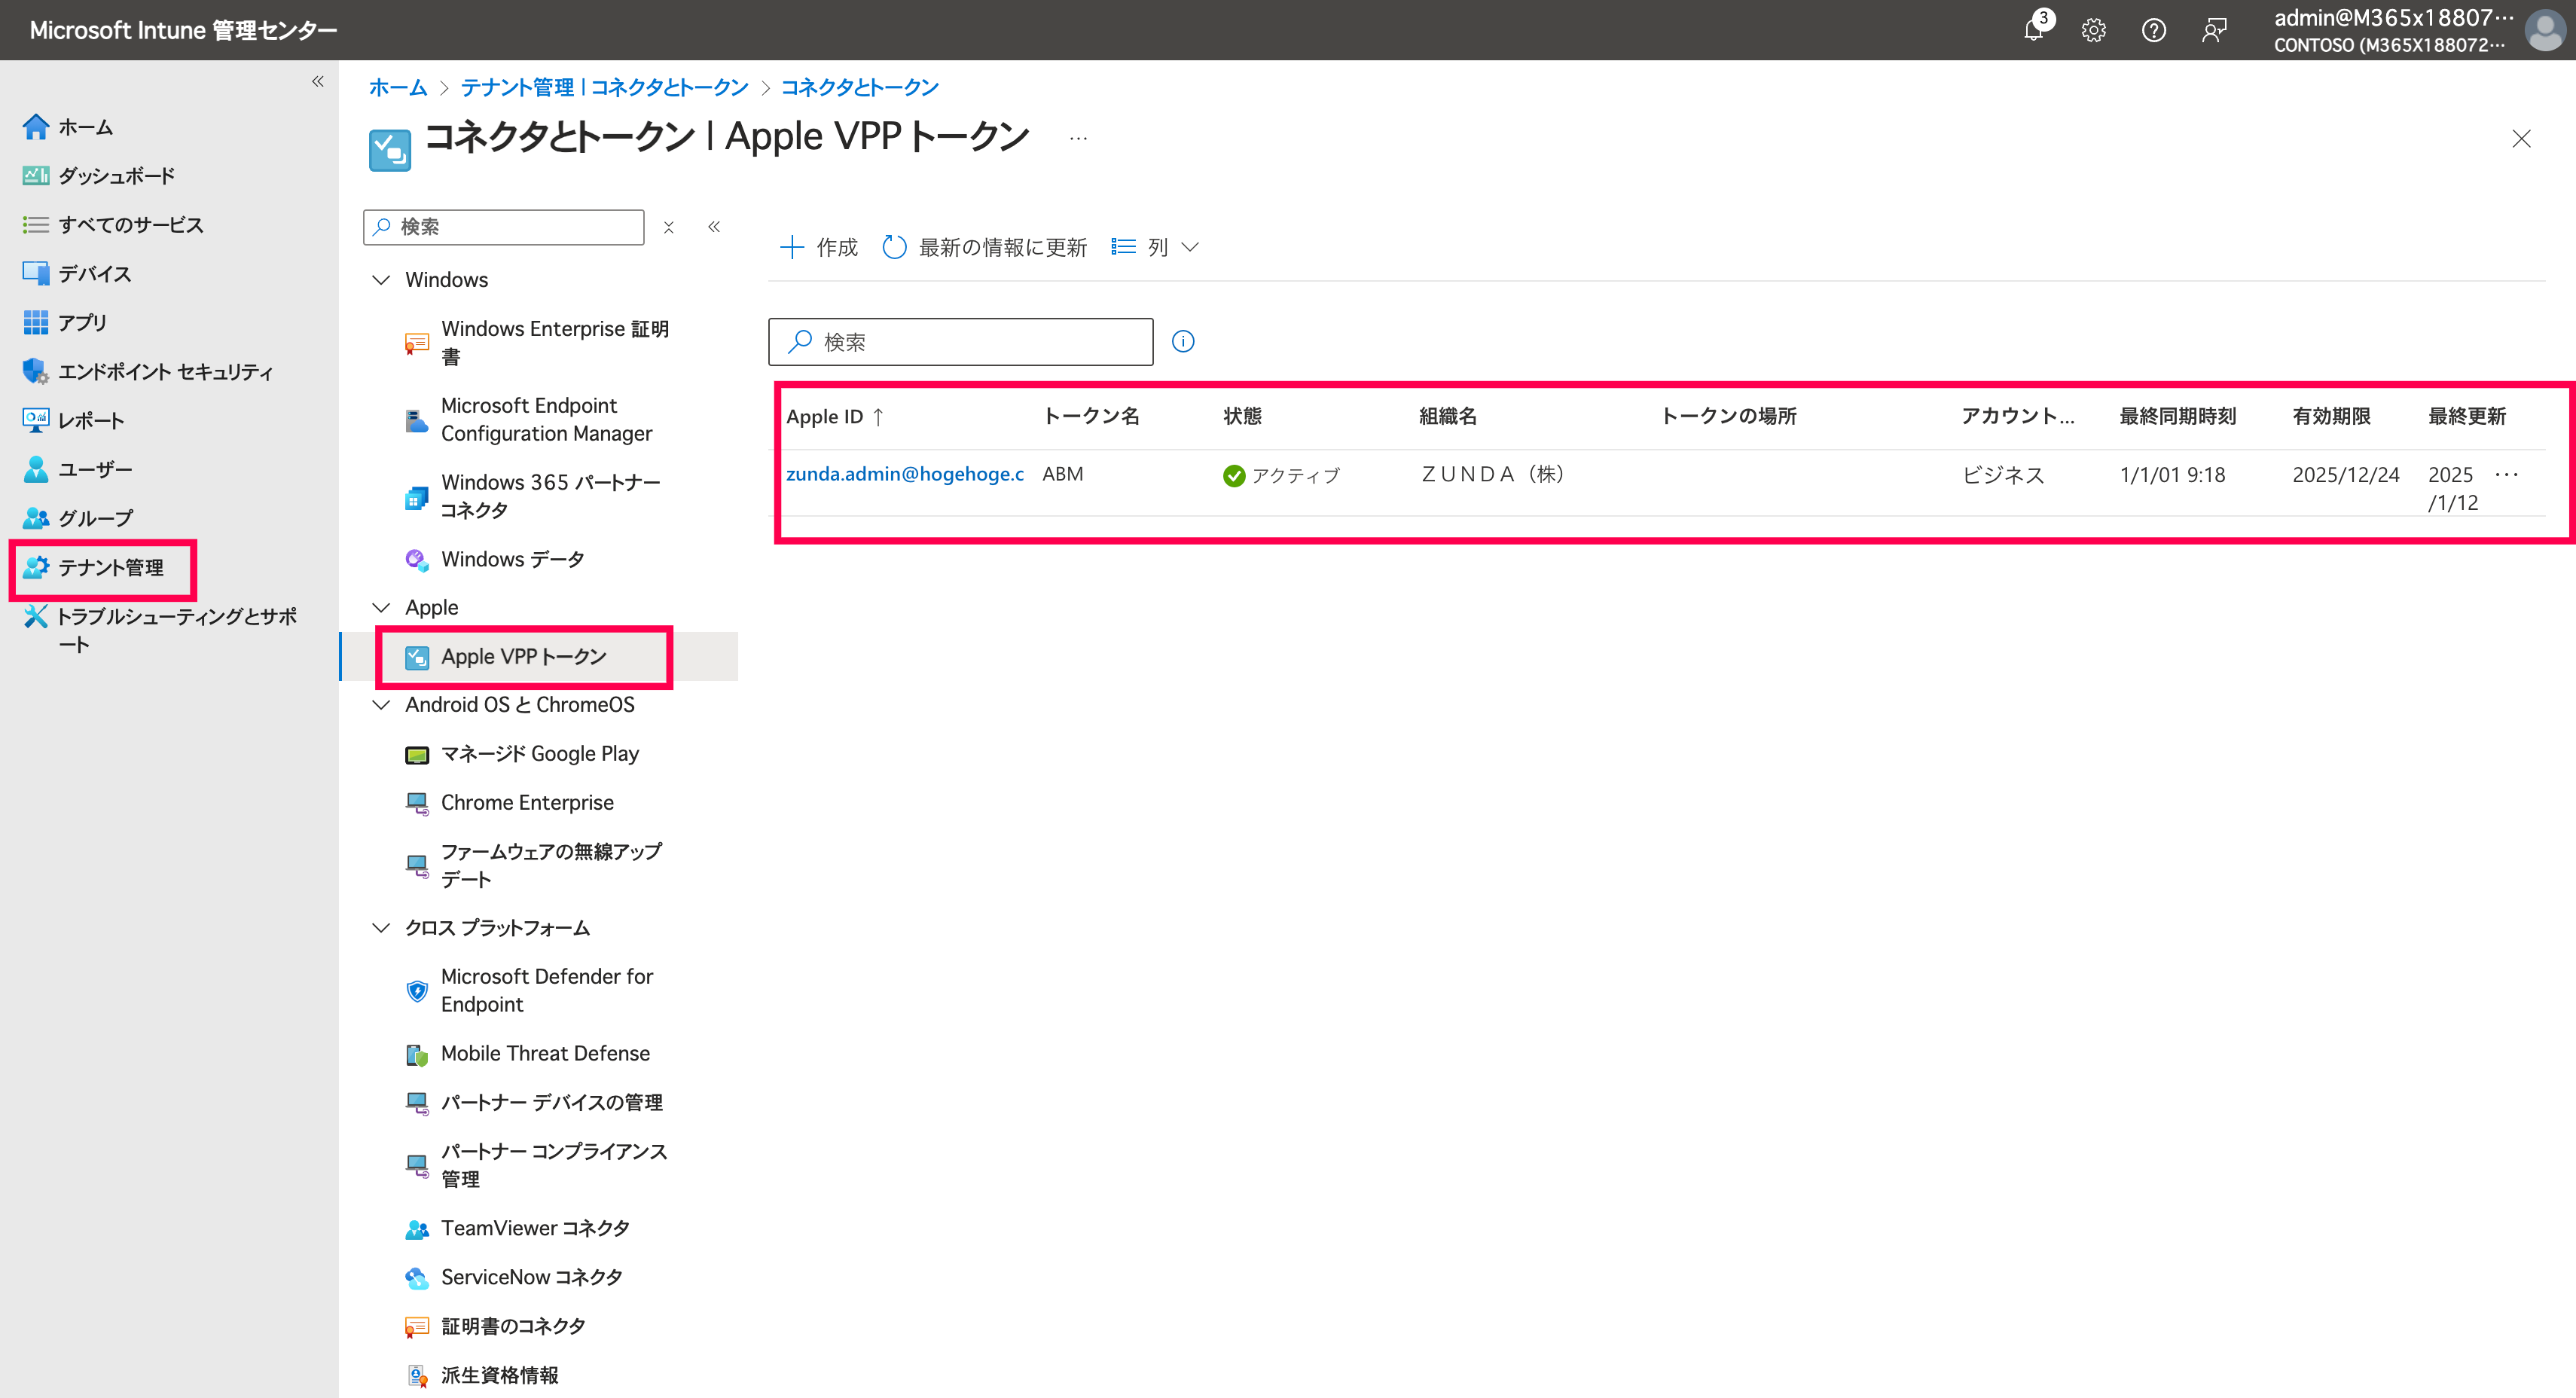Click the Home icon in sidebar
The image size is (2576, 1398).
(x=36, y=127)
